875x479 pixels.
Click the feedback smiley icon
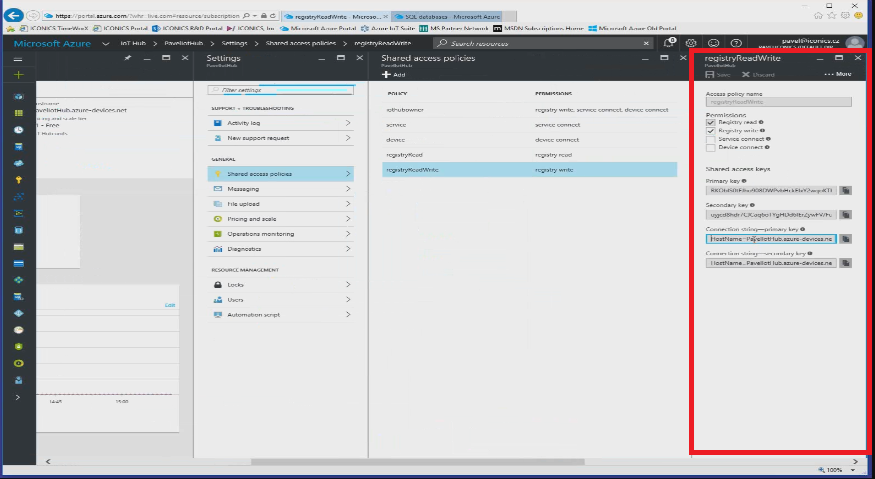tap(713, 43)
